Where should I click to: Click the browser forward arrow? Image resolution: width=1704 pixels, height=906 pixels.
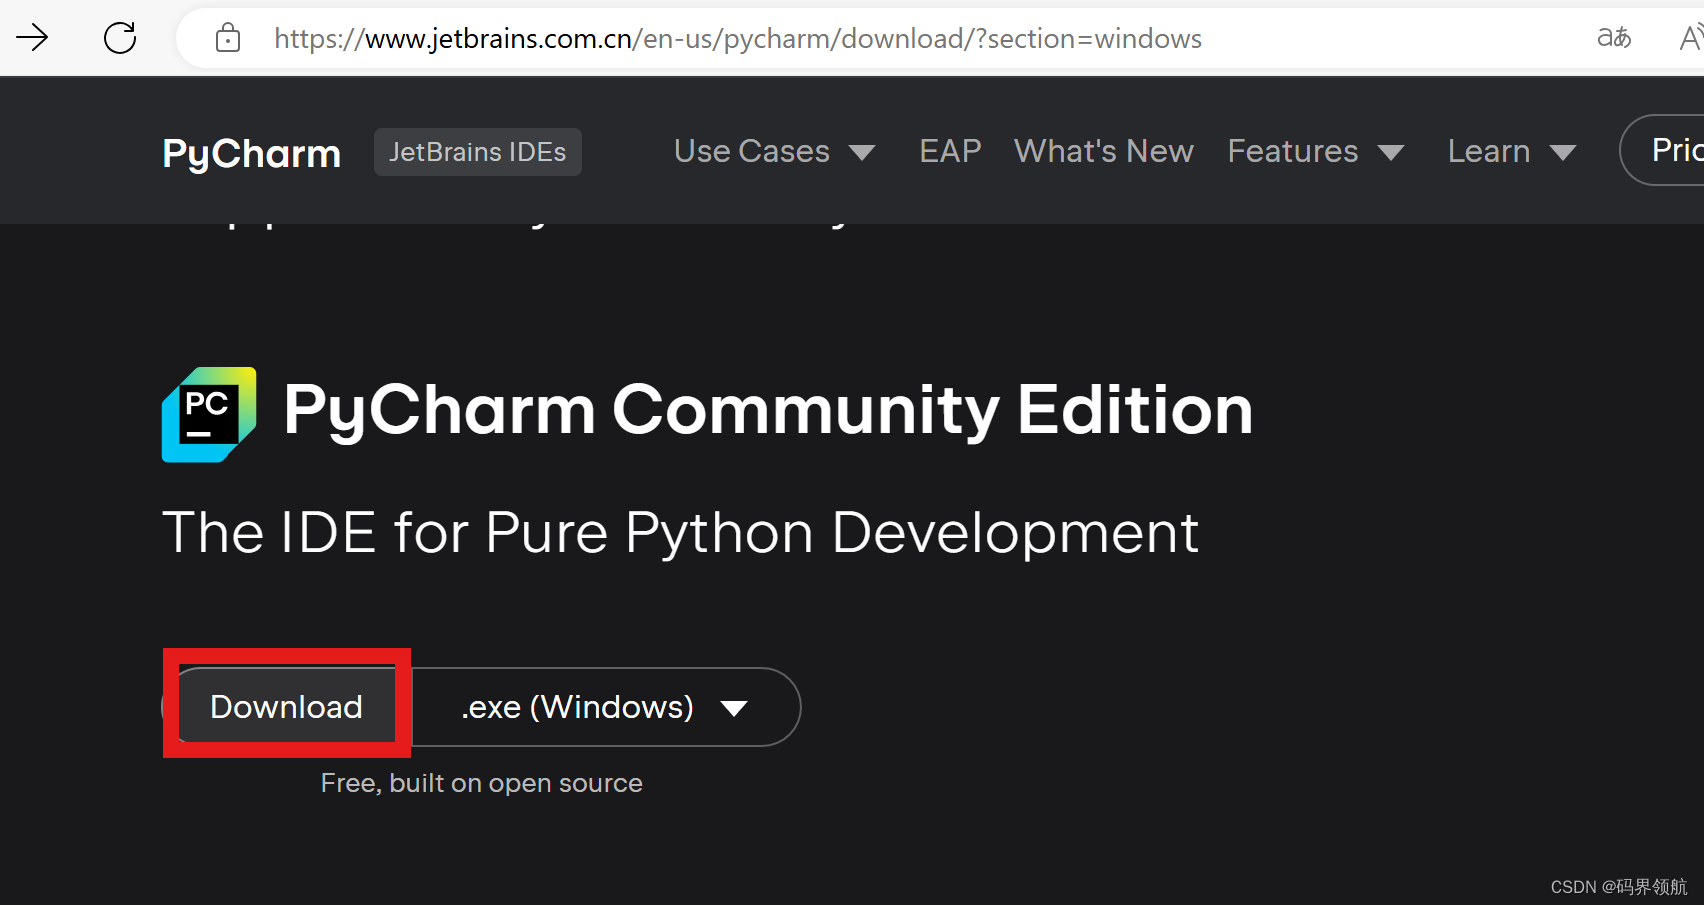[32, 38]
